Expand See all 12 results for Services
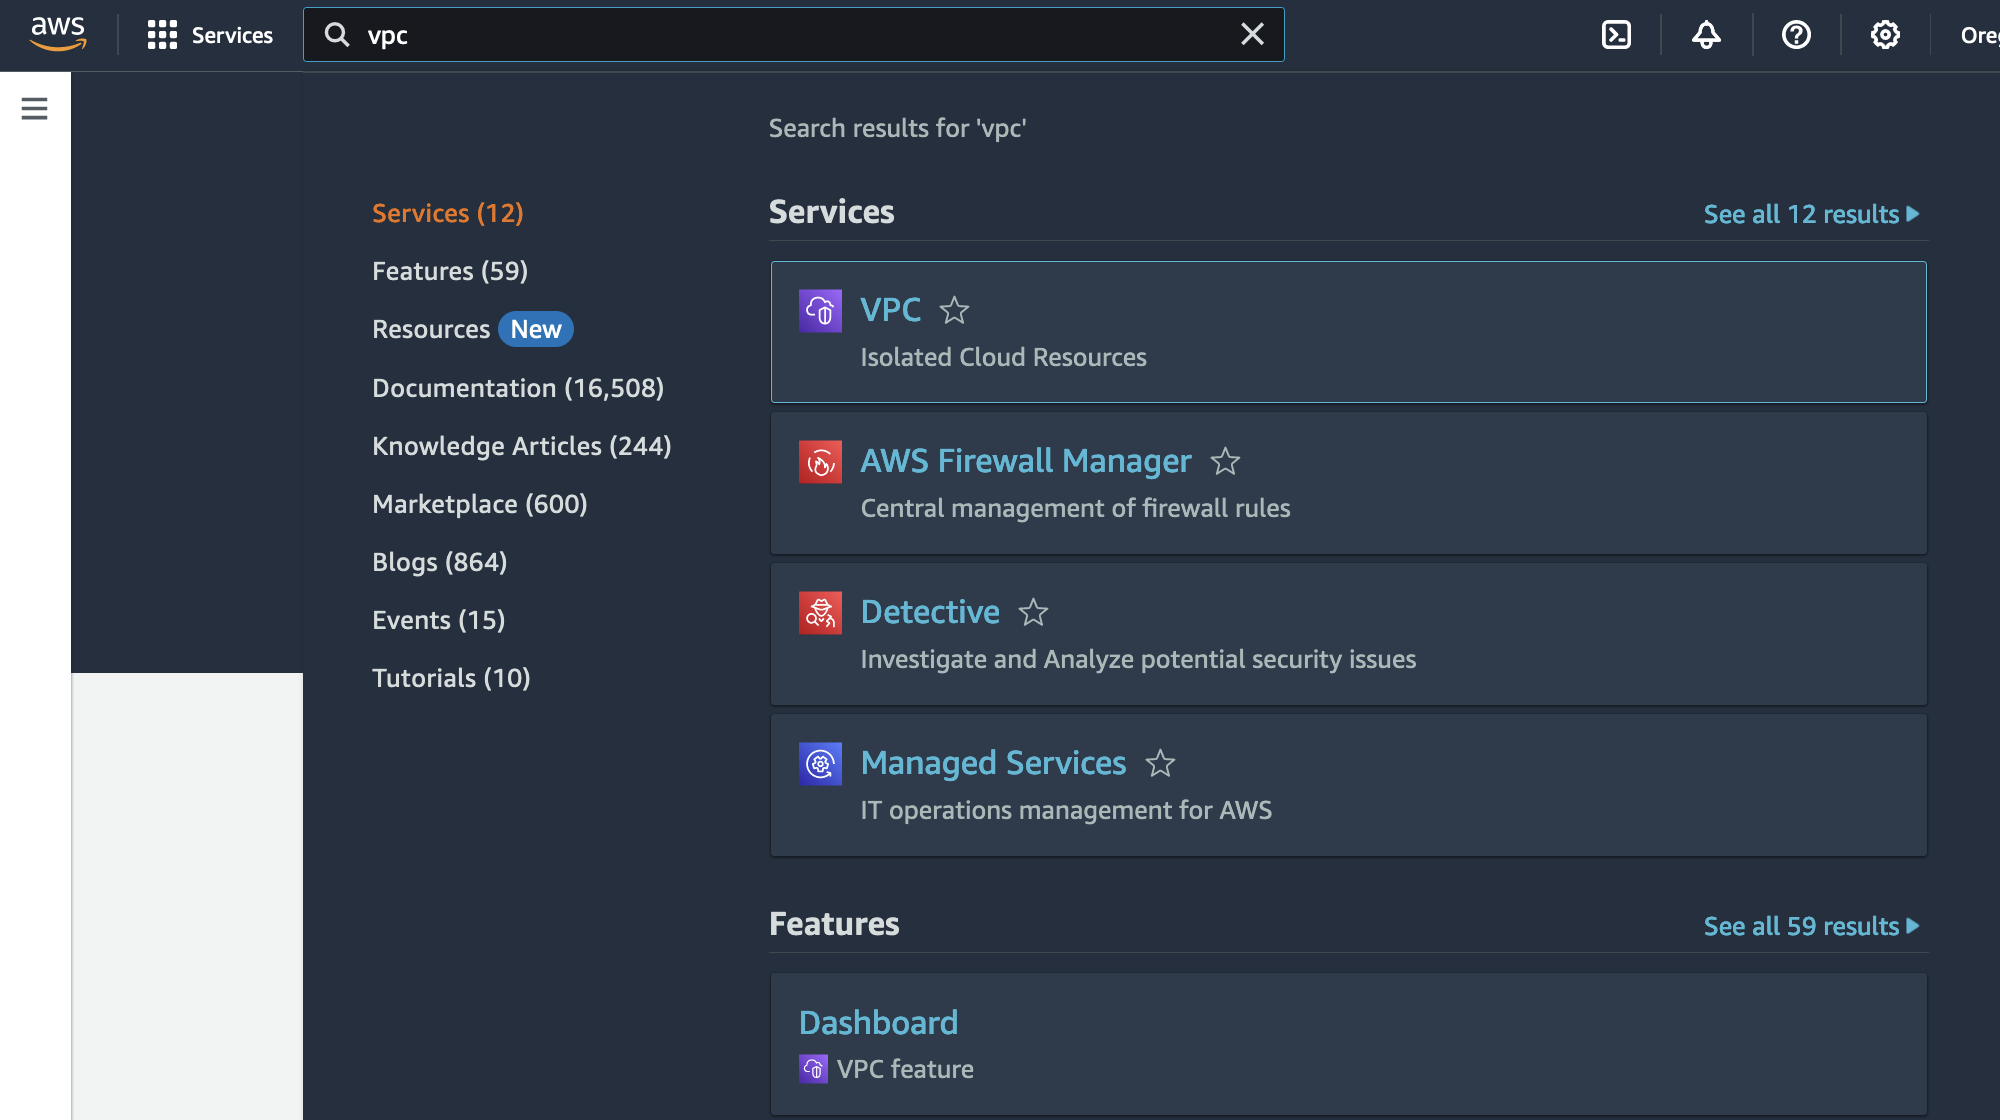 click(1811, 214)
